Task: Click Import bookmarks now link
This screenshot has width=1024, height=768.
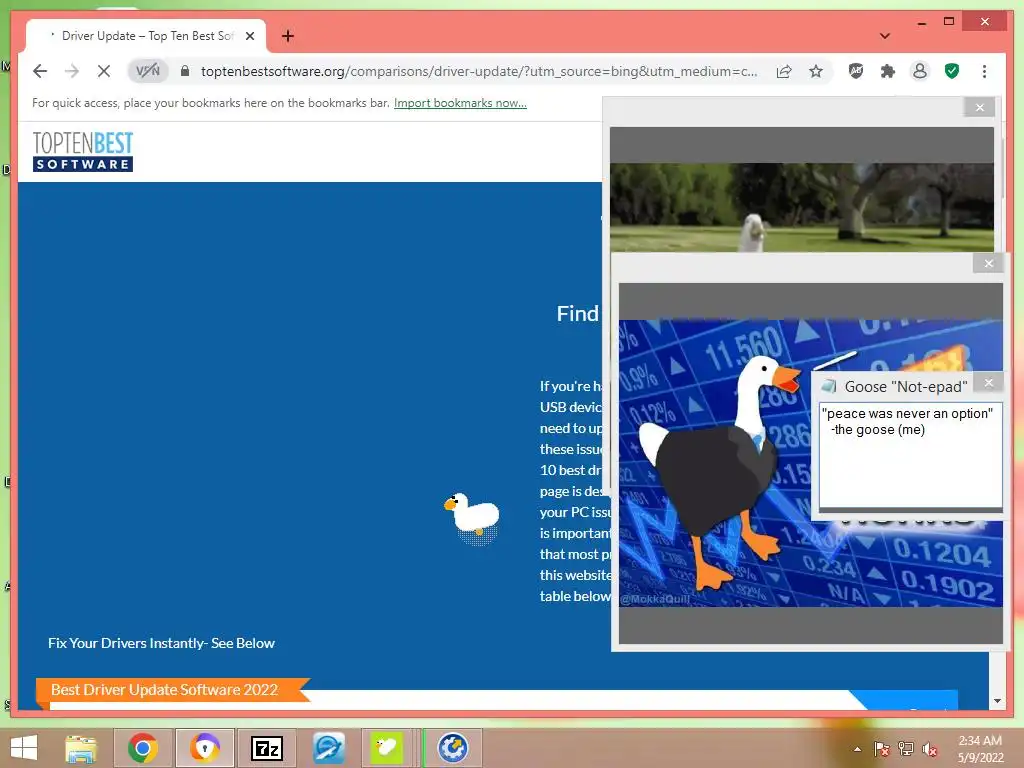Action: click(460, 103)
